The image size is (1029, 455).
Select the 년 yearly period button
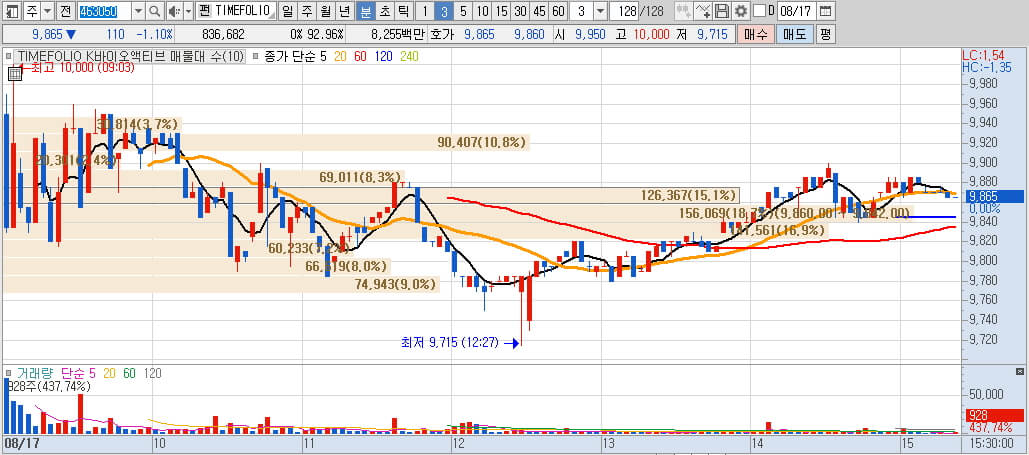point(345,11)
